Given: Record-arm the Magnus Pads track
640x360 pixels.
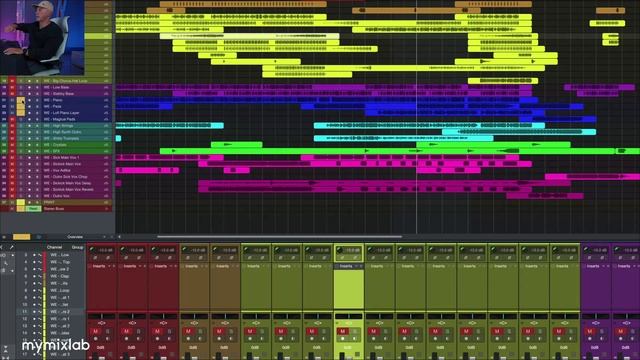Looking at the screenshot, I should click(29, 119).
